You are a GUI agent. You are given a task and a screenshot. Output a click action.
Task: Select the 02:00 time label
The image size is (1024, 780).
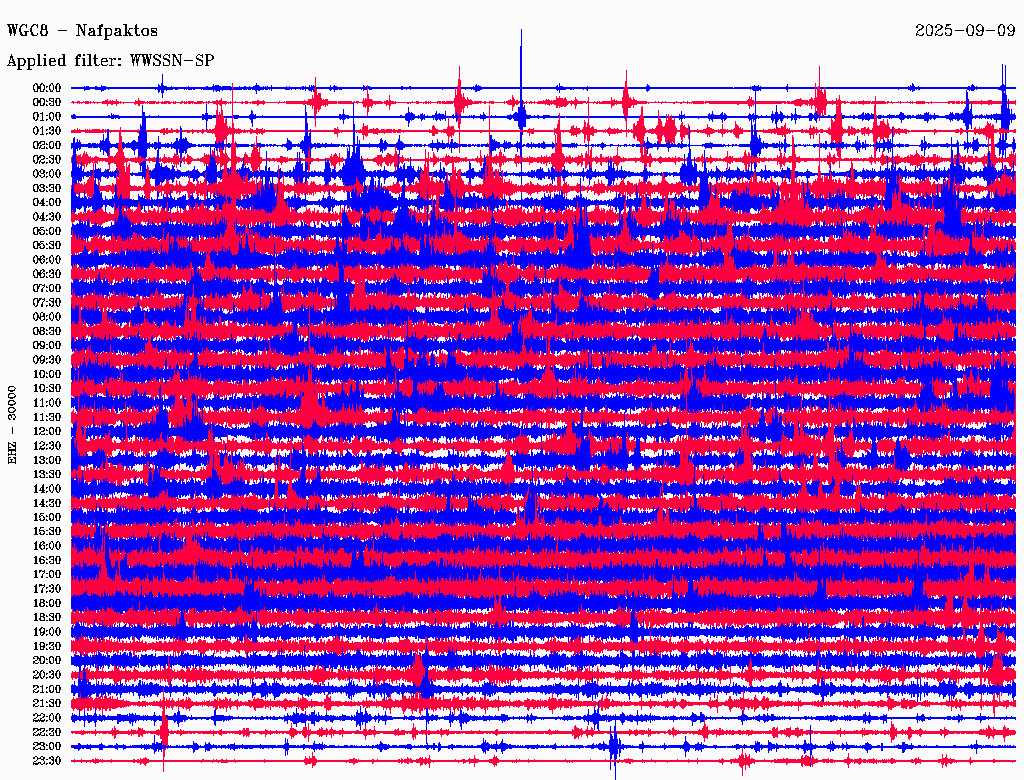(x=47, y=146)
